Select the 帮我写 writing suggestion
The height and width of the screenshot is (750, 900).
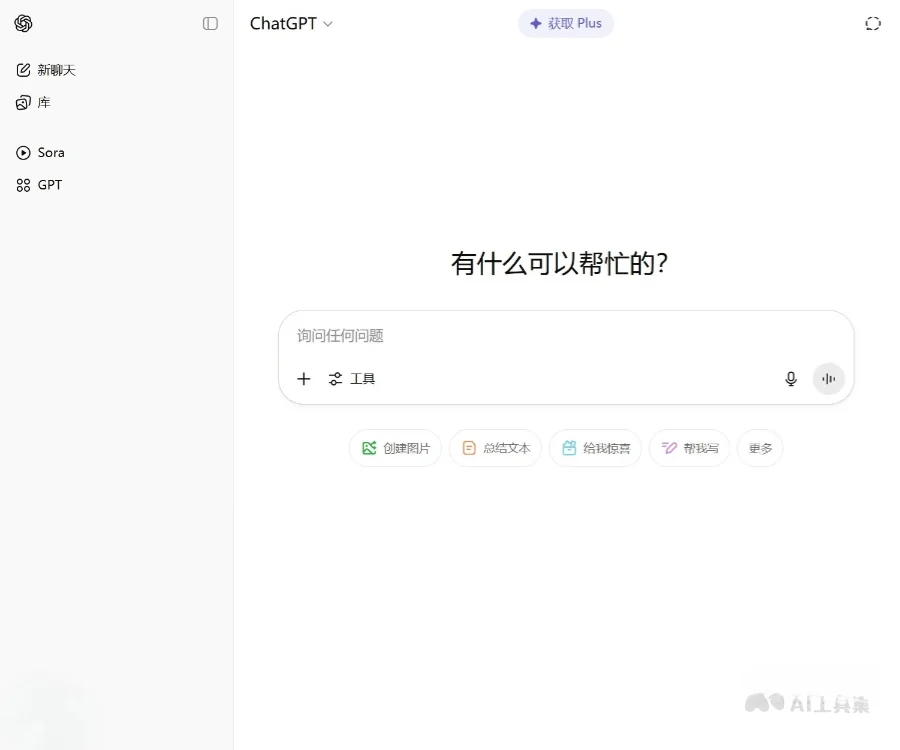(689, 448)
